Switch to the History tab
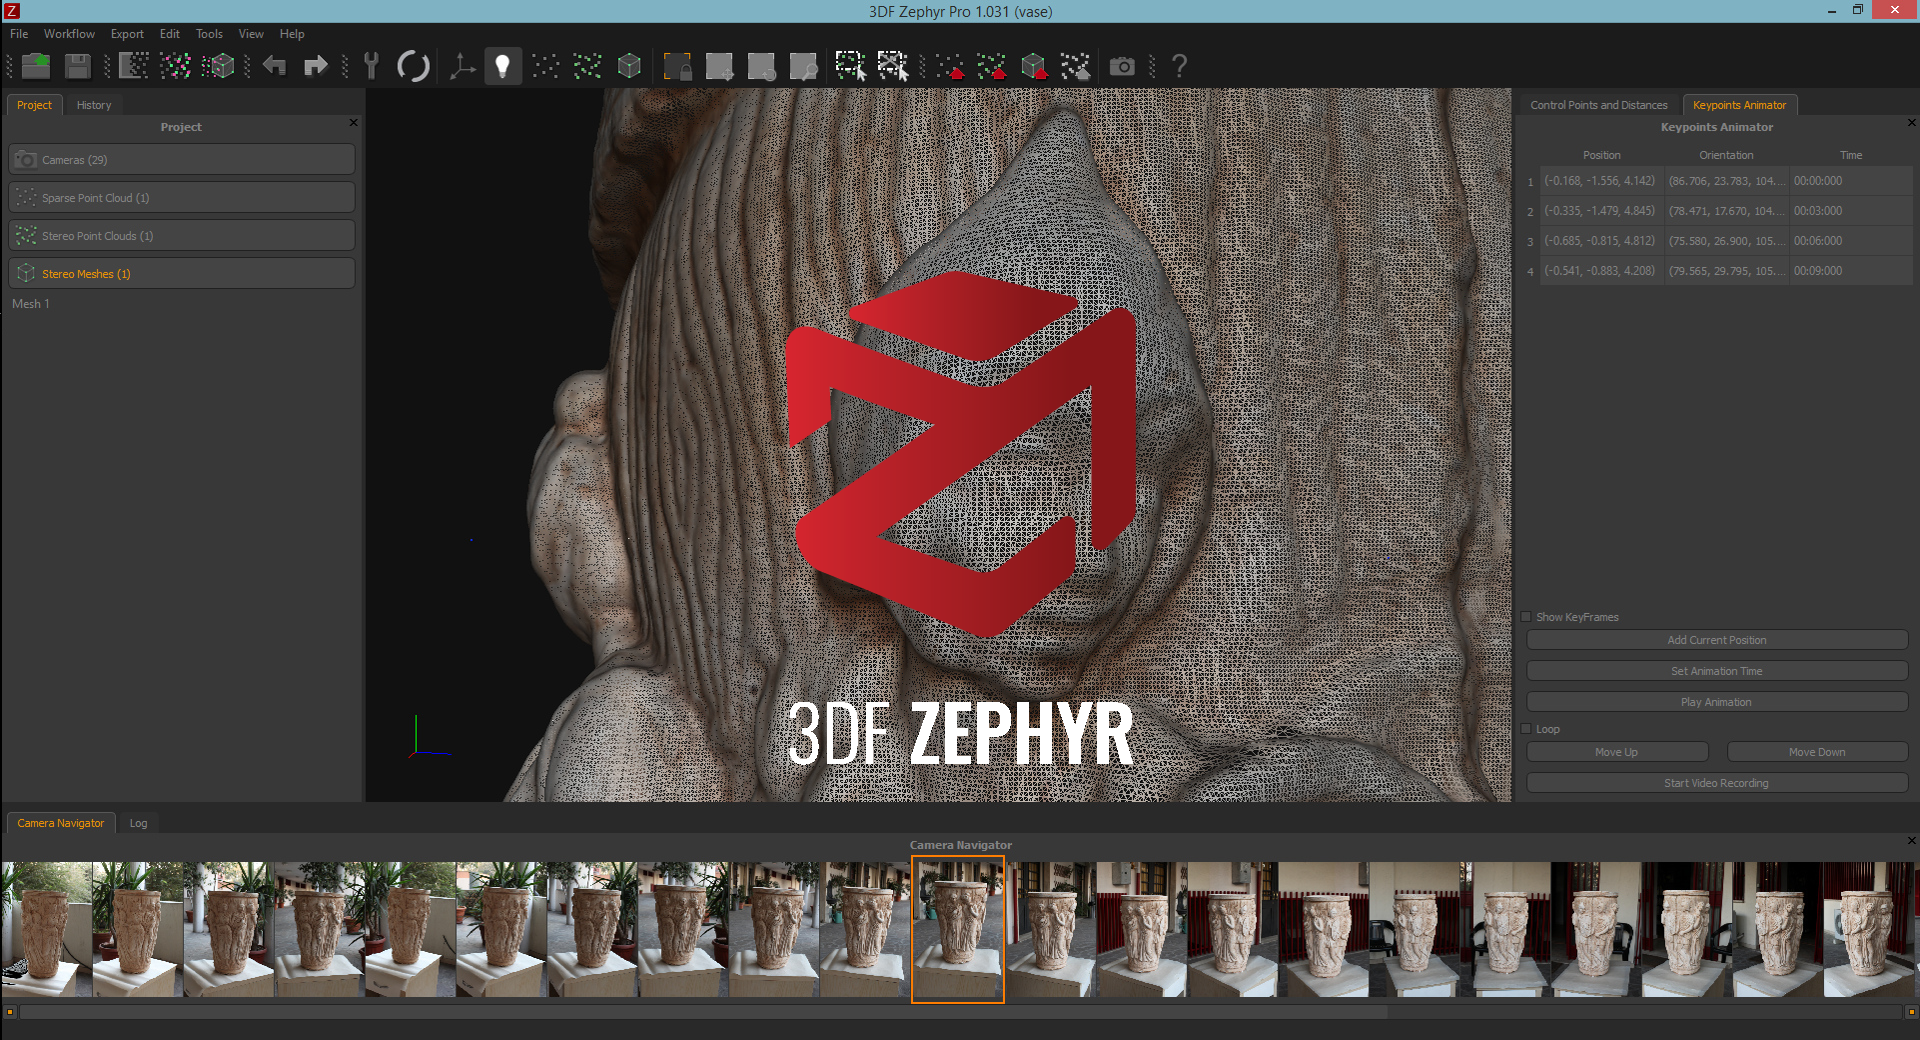Viewport: 1920px width, 1040px height. (x=94, y=105)
